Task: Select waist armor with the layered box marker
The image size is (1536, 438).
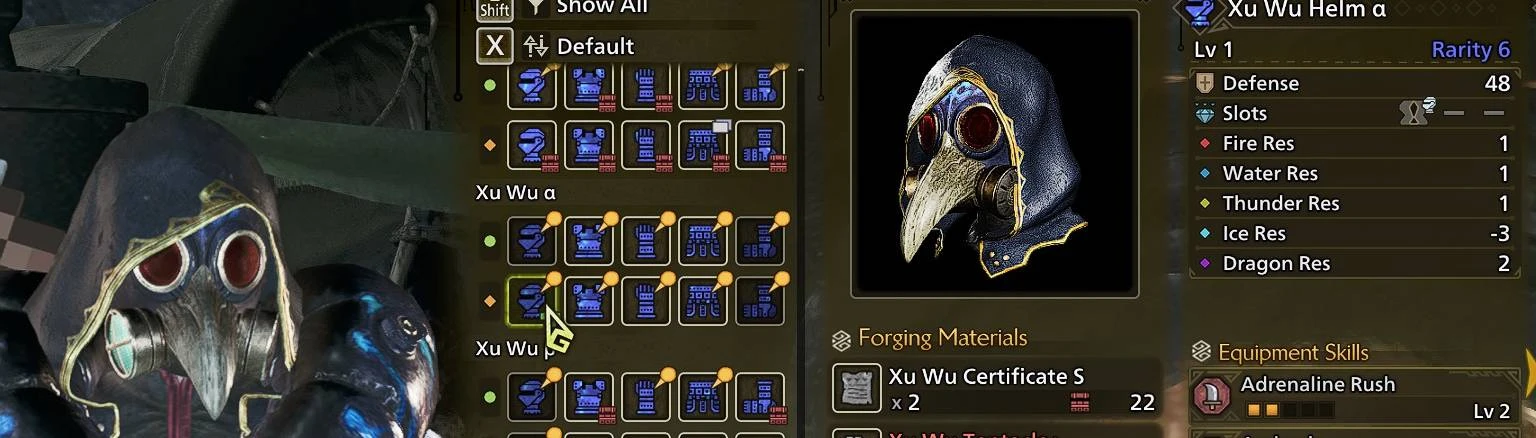Action: click(703, 145)
